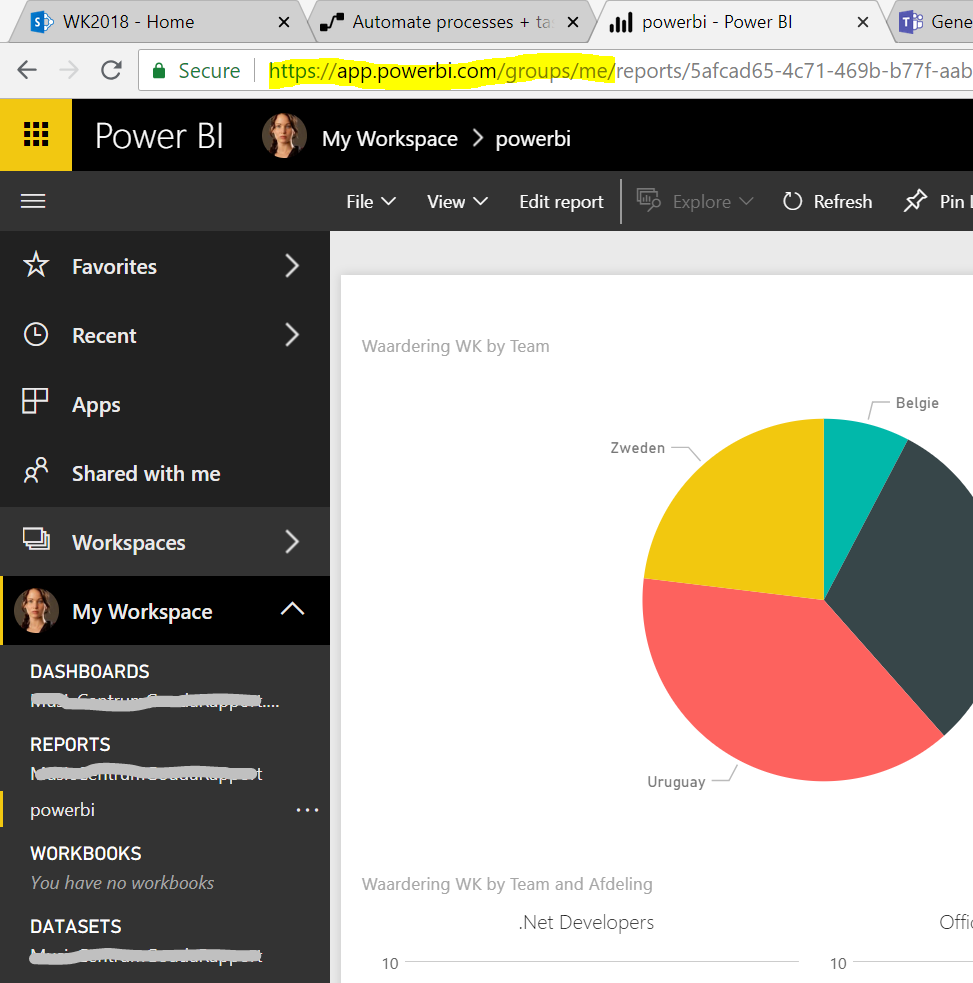Image resolution: width=973 pixels, height=983 pixels.
Task: Open Shared with me in navigation
Action: [146, 473]
